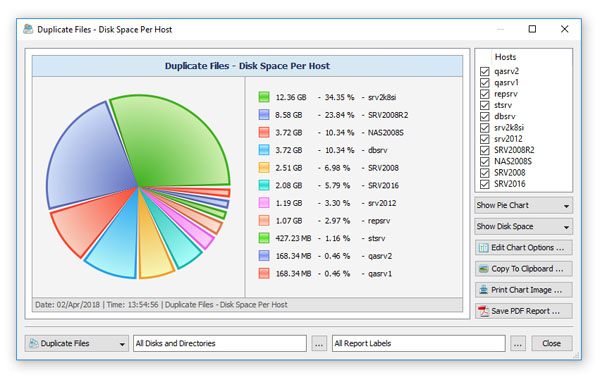Click the Save PDF Report icon

pos(484,311)
